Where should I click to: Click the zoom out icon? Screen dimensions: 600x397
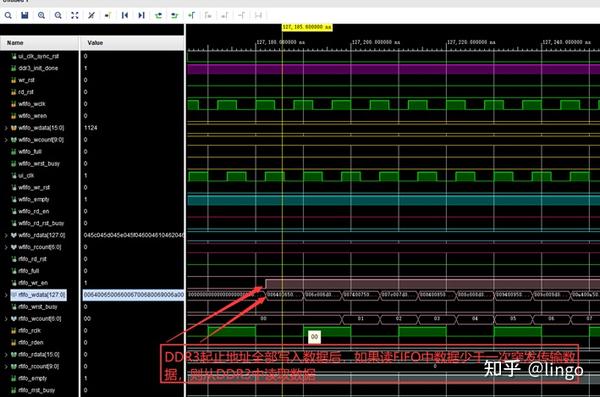click(x=58, y=15)
